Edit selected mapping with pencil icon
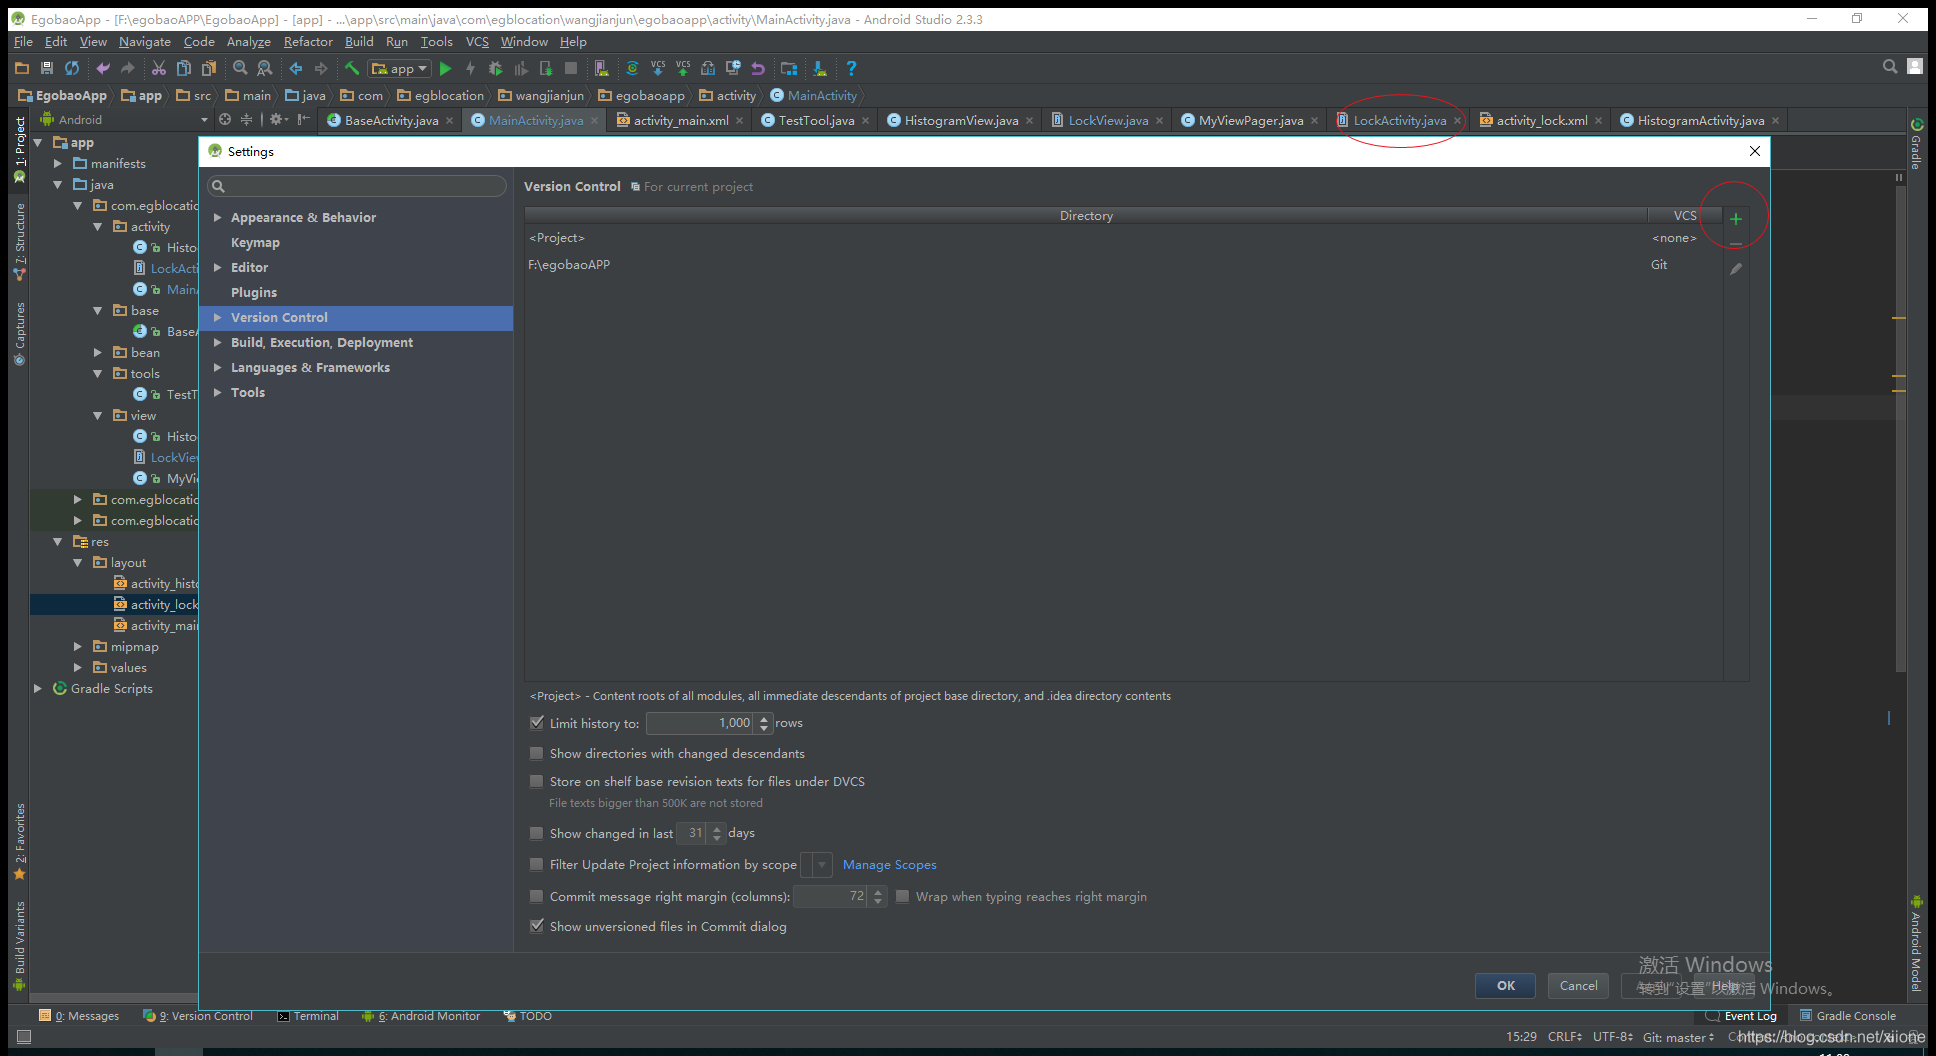The image size is (1936, 1056). click(1736, 268)
